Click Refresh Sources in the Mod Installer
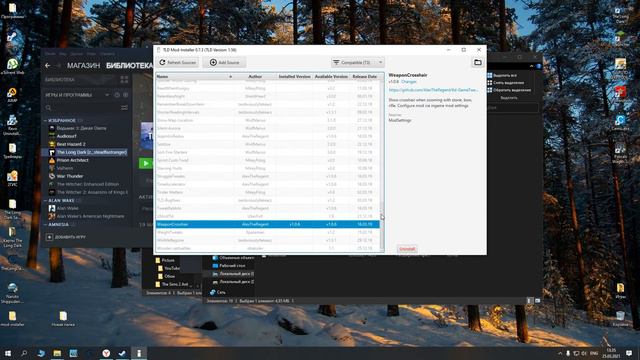 (178, 62)
